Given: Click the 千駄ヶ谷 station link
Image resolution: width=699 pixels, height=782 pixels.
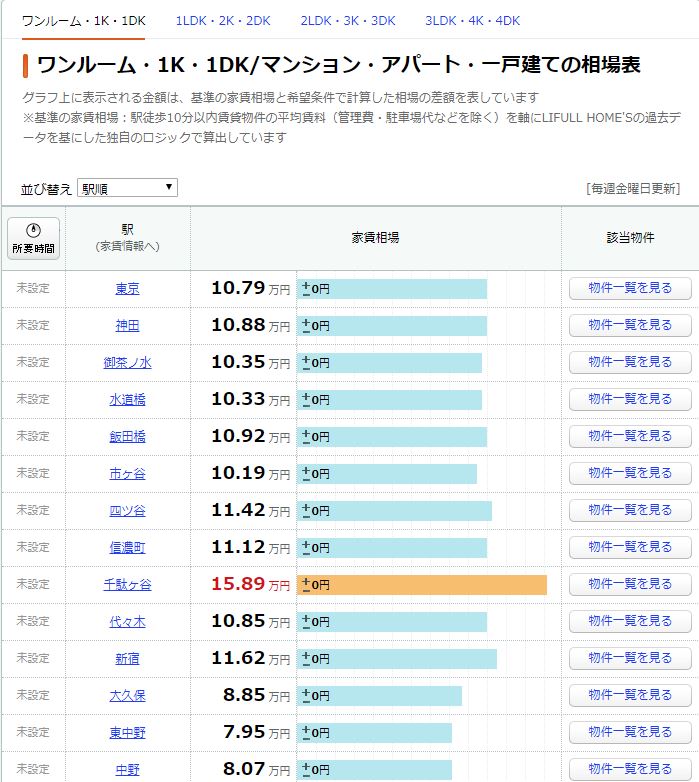Looking at the screenshot, I should point(127,585).
